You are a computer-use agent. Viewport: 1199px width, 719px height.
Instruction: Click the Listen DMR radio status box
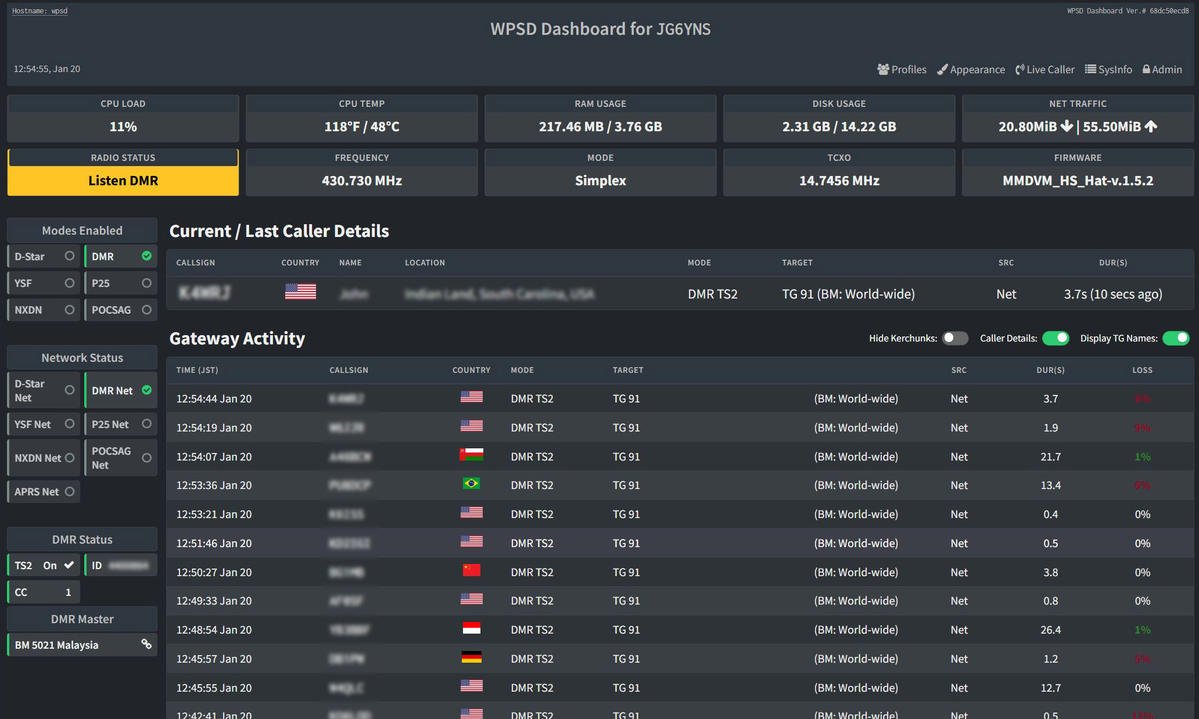[x=123, y=181]
